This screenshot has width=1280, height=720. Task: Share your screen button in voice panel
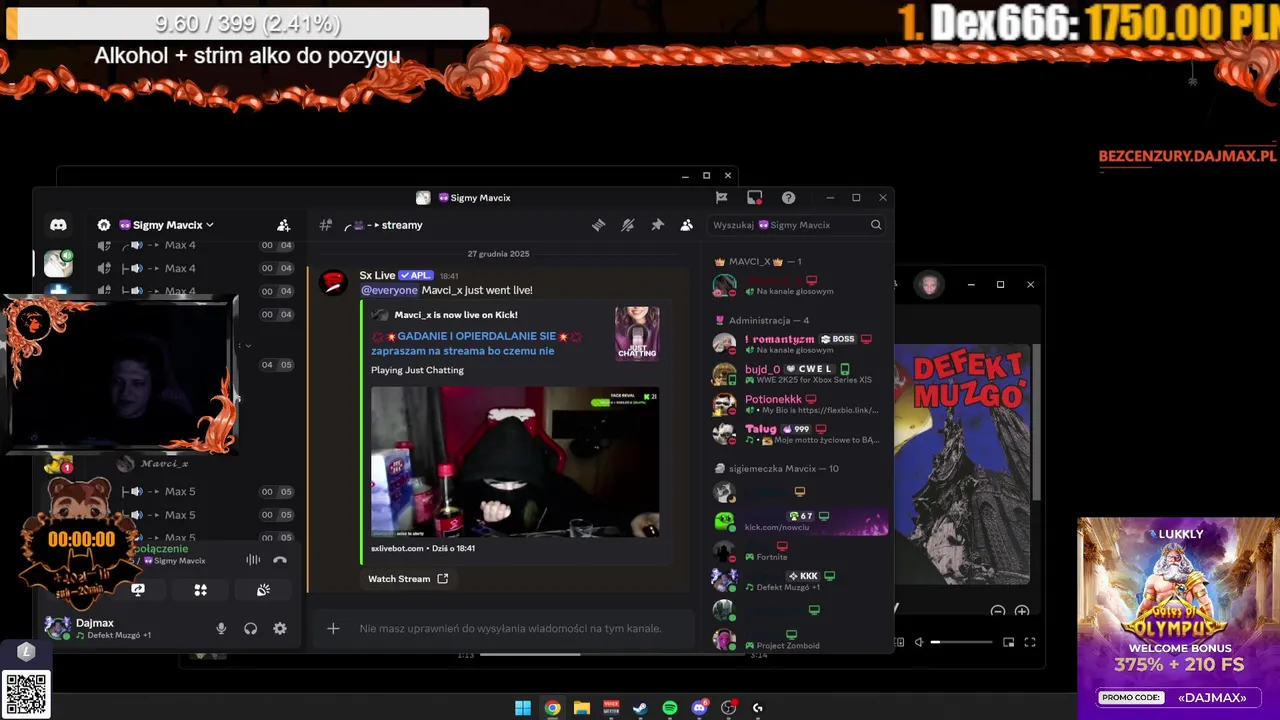(x=138, y=590)
